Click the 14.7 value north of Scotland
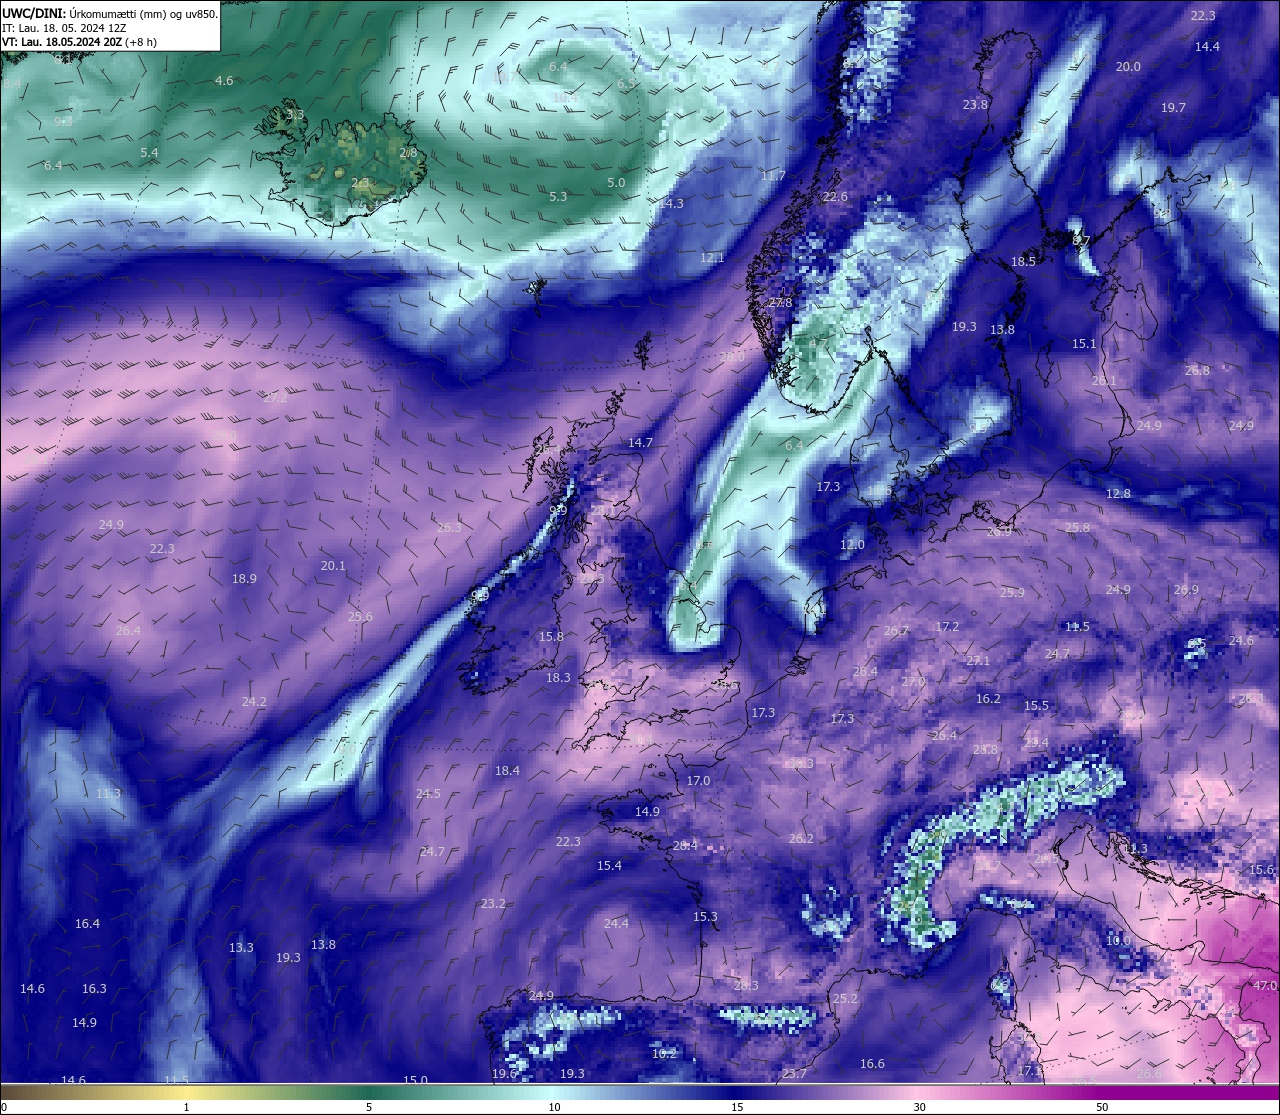The image size is (1280, 1115). coord(640,442)
